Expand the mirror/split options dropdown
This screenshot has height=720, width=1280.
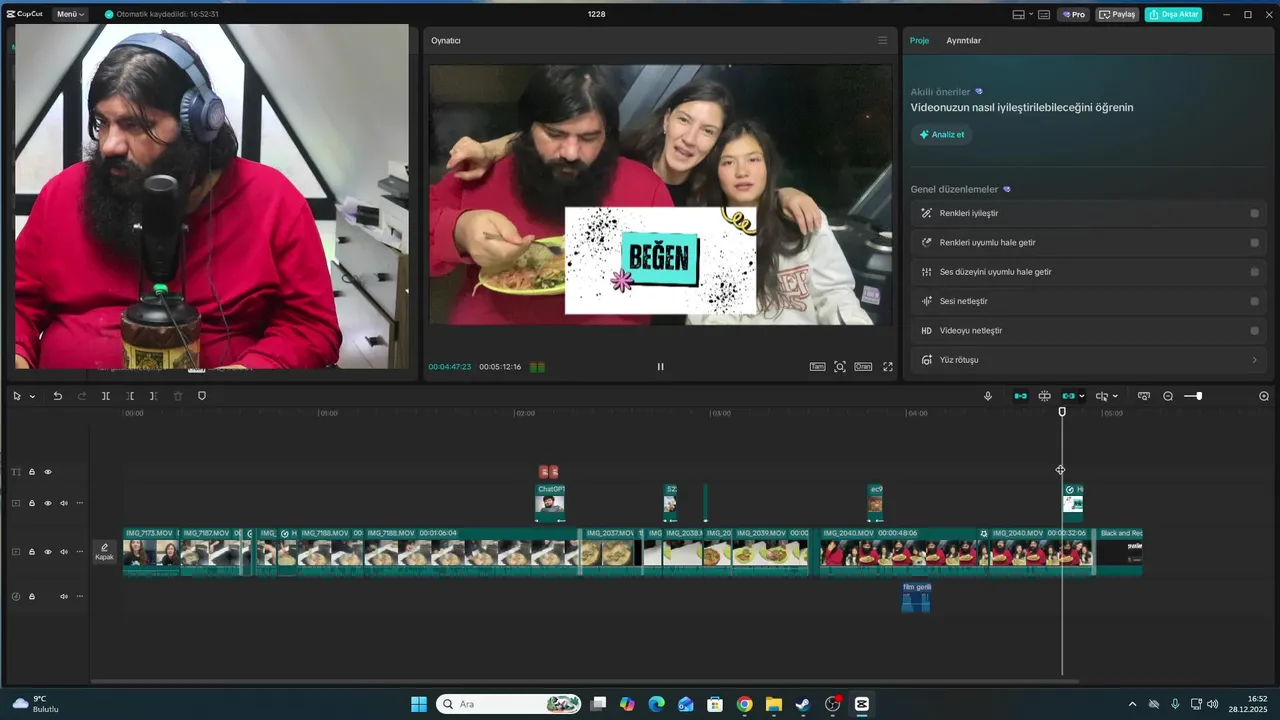(1115, 397)
